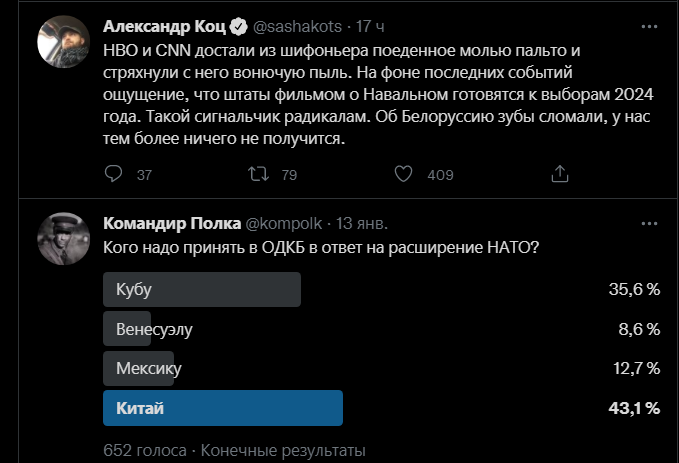Open Александр Коц profile avatar
This screenshot has height=463, width=679.
(64, 42)
